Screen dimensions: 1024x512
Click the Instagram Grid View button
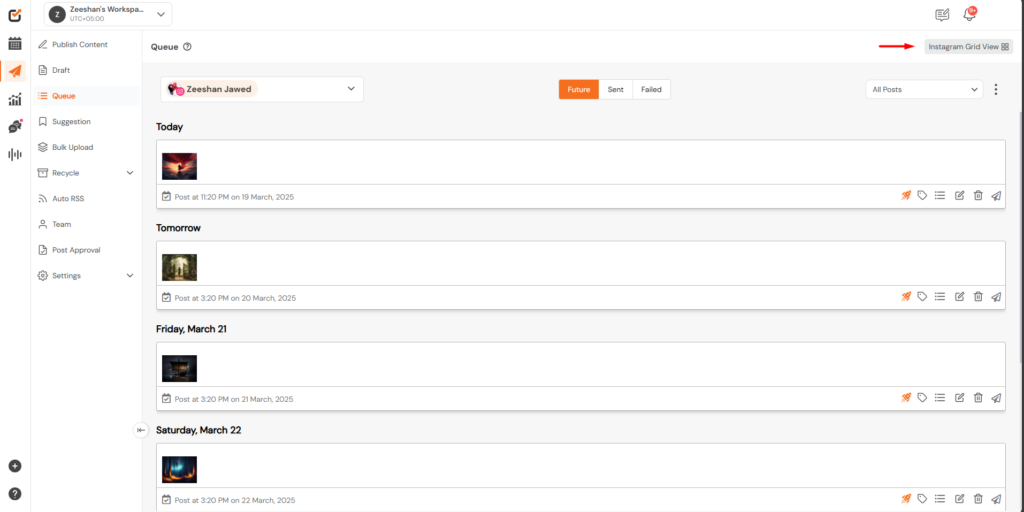(x=968, y=47)
